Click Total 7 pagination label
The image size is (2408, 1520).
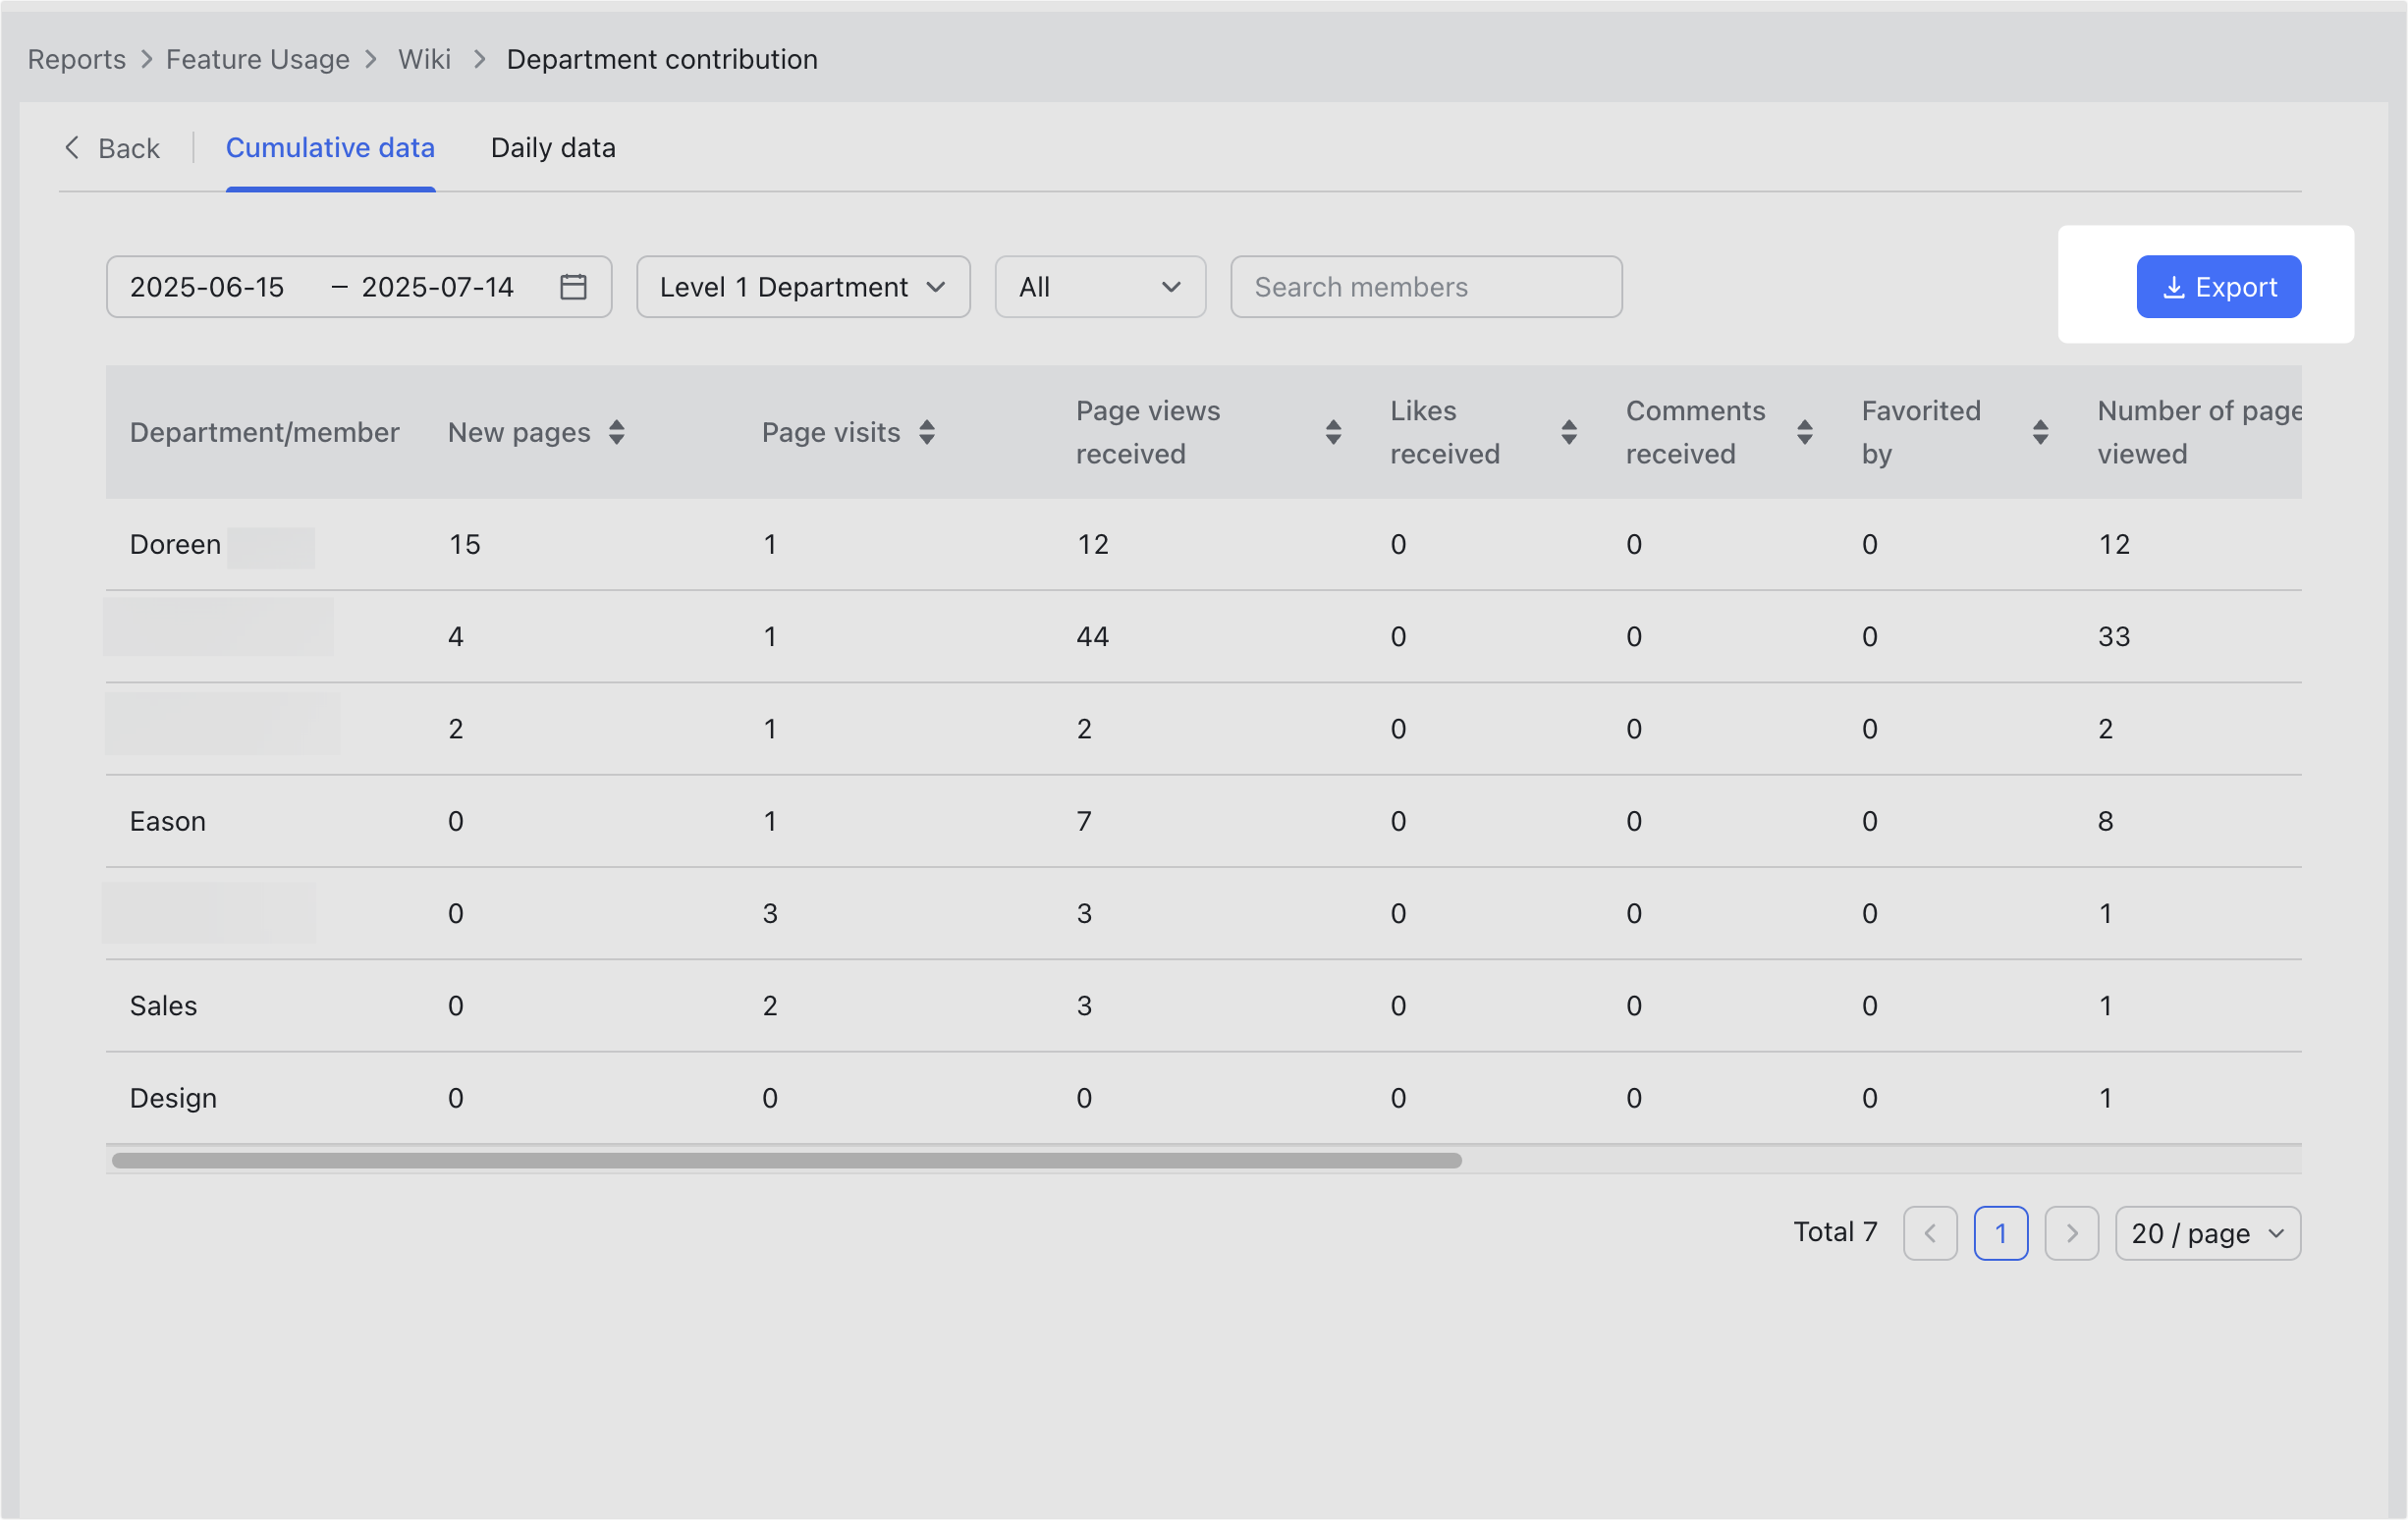(1835, 1232)
